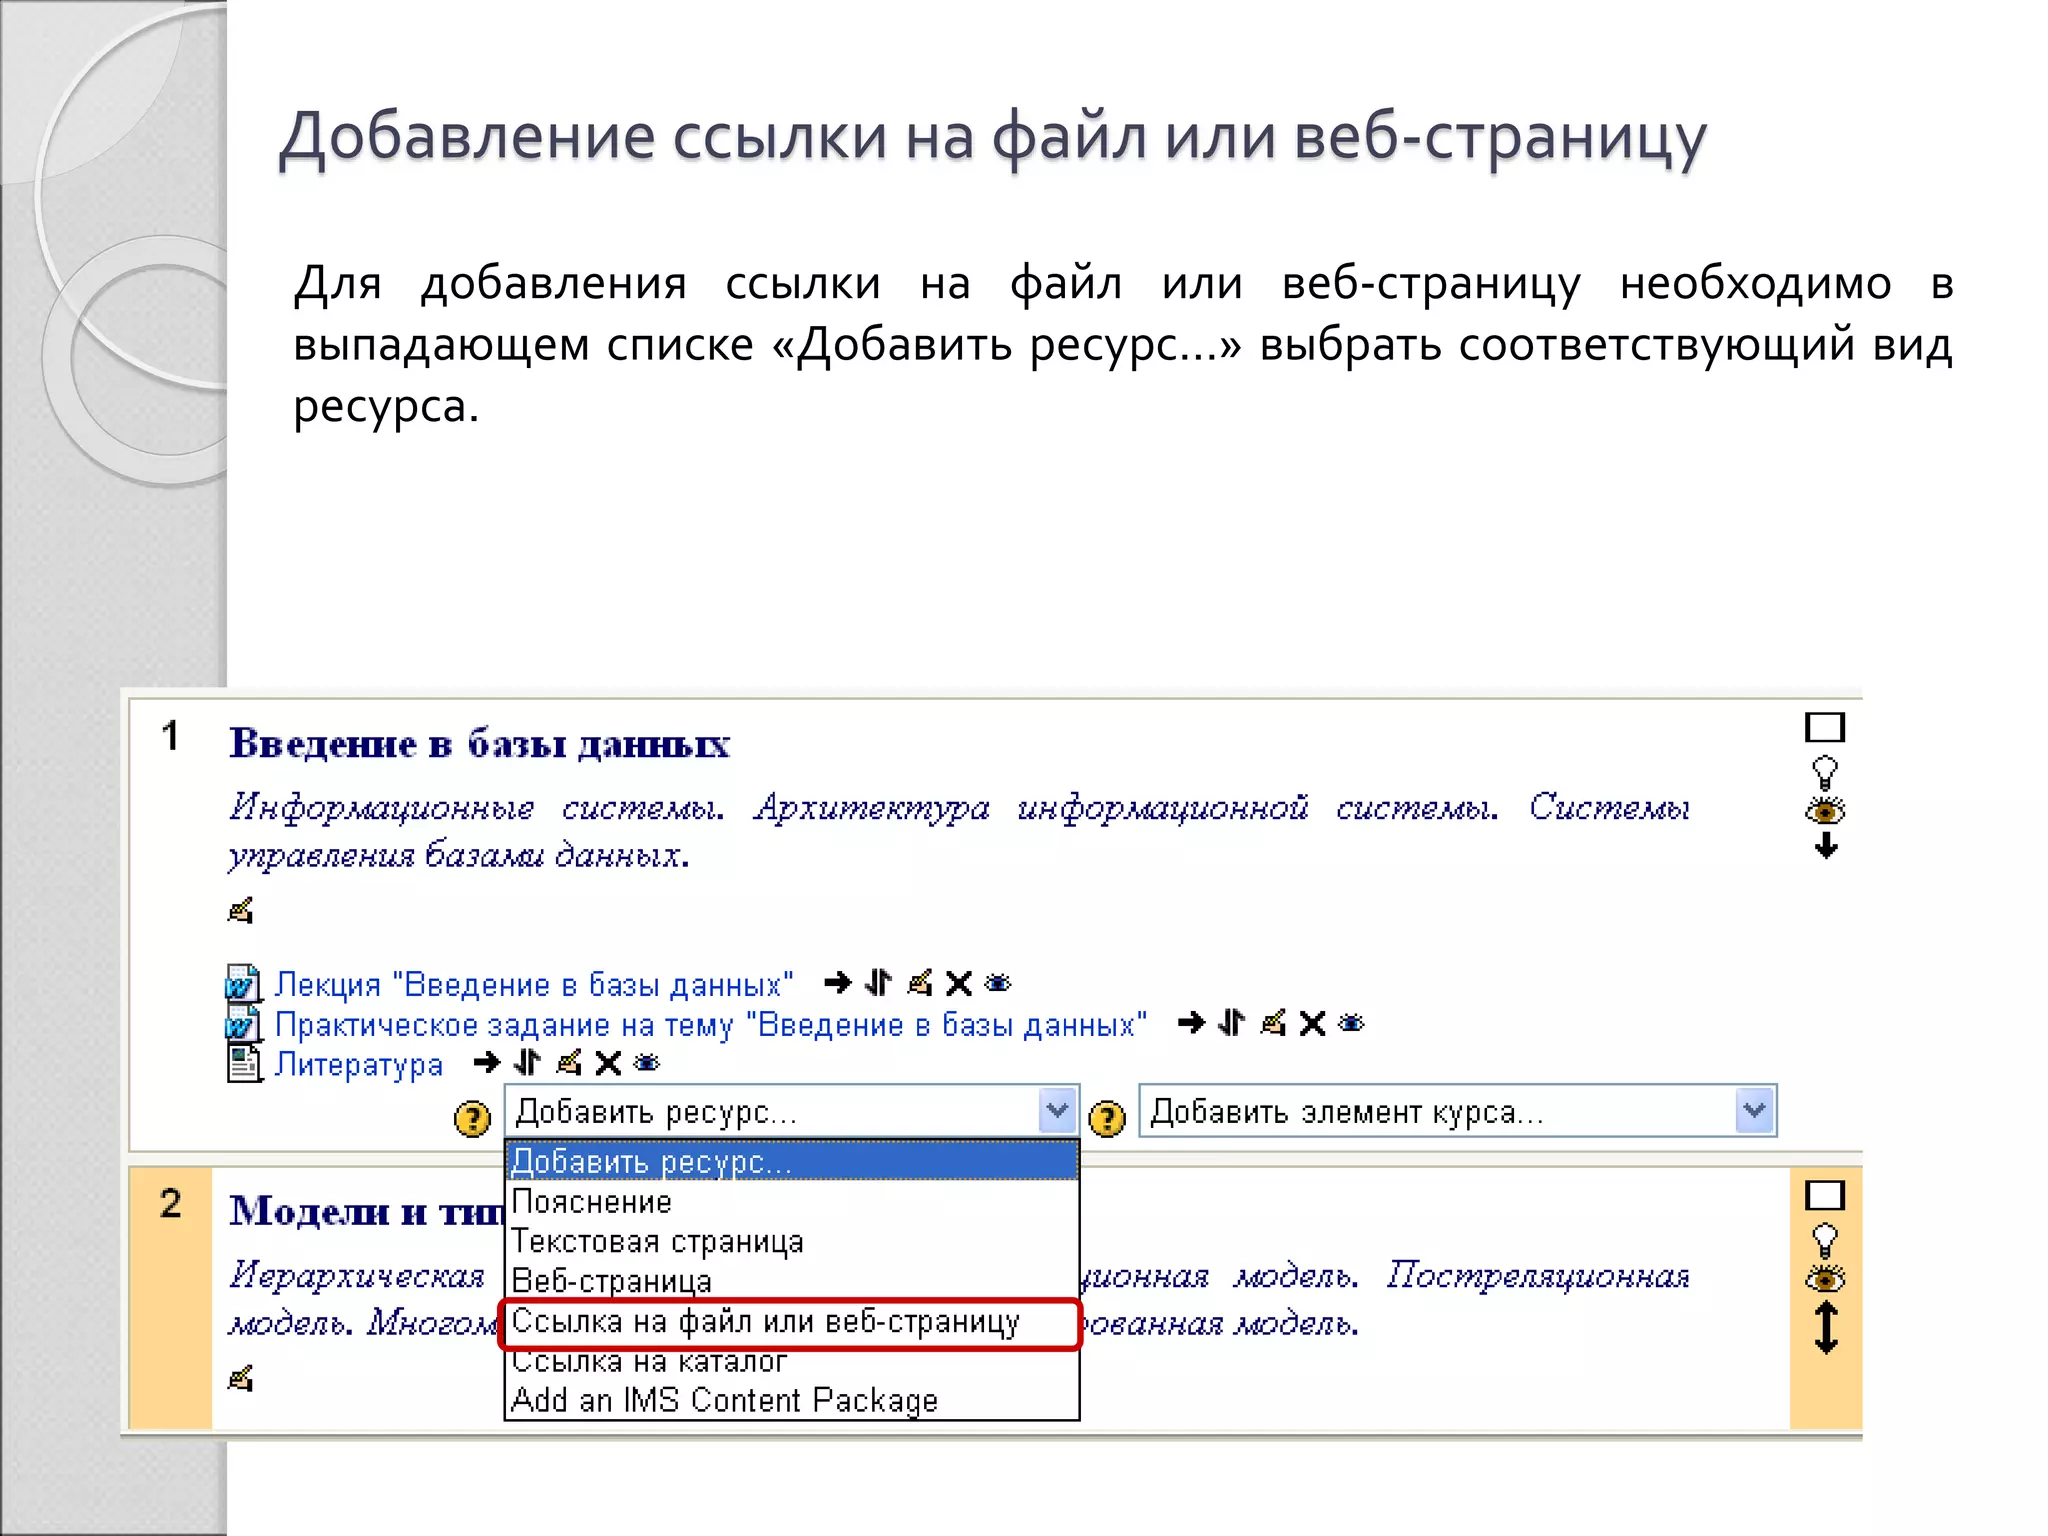
Task: Click slide title Добавление ссылки на файл
Action: [992, 138]
